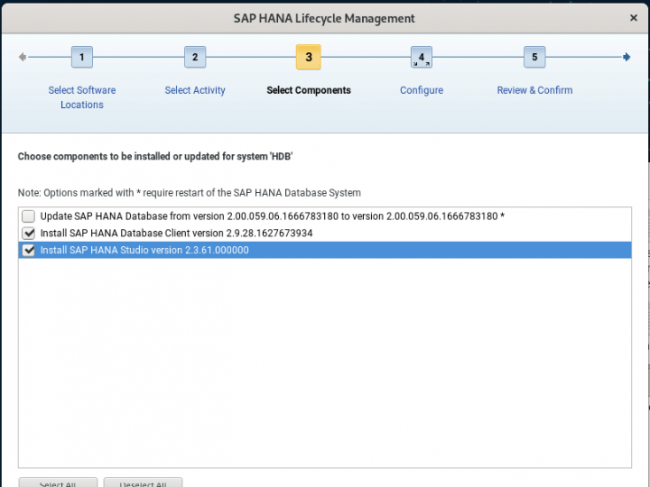650x487 pixels.
Task: Go to step 2 number box
Action: pos(195,57)
